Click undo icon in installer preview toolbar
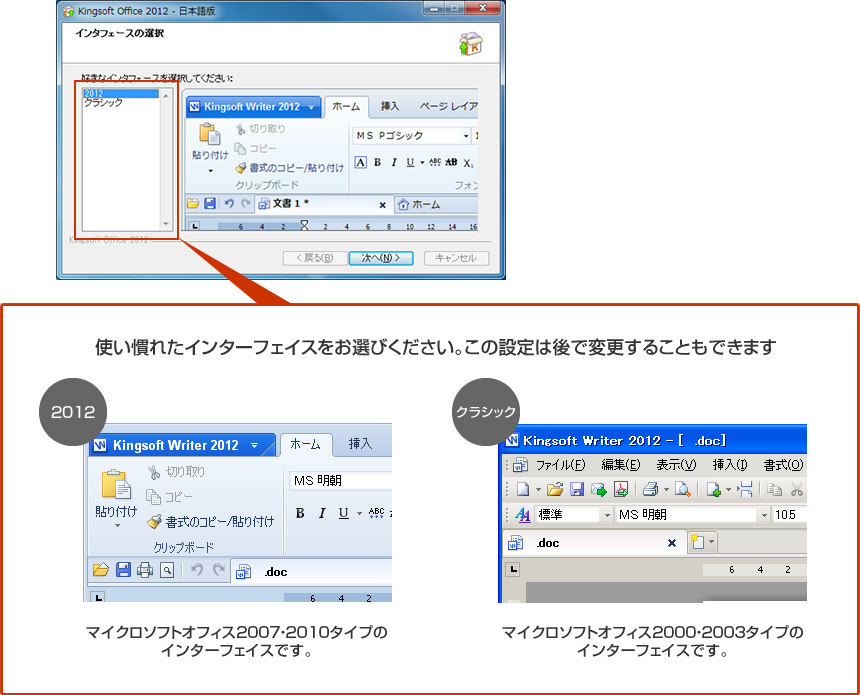Screen dimensions: 860x695 click(x=229, y=204)
